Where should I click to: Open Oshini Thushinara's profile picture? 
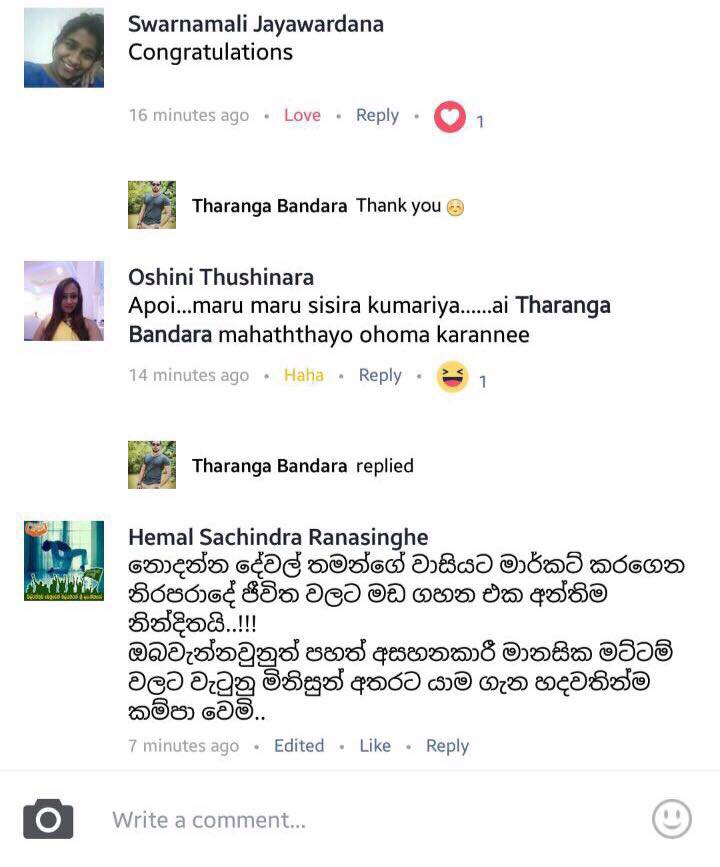64,301
